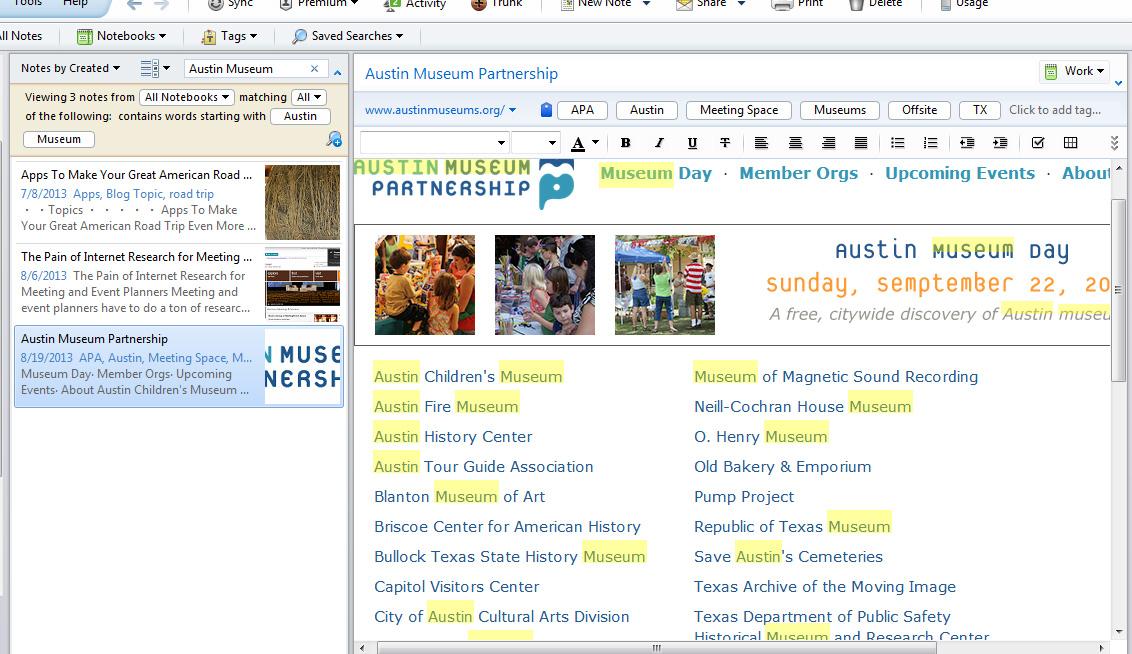Screen dimensions: 1132x654
Task: Align text right
Action: click(x=828, y=143)
